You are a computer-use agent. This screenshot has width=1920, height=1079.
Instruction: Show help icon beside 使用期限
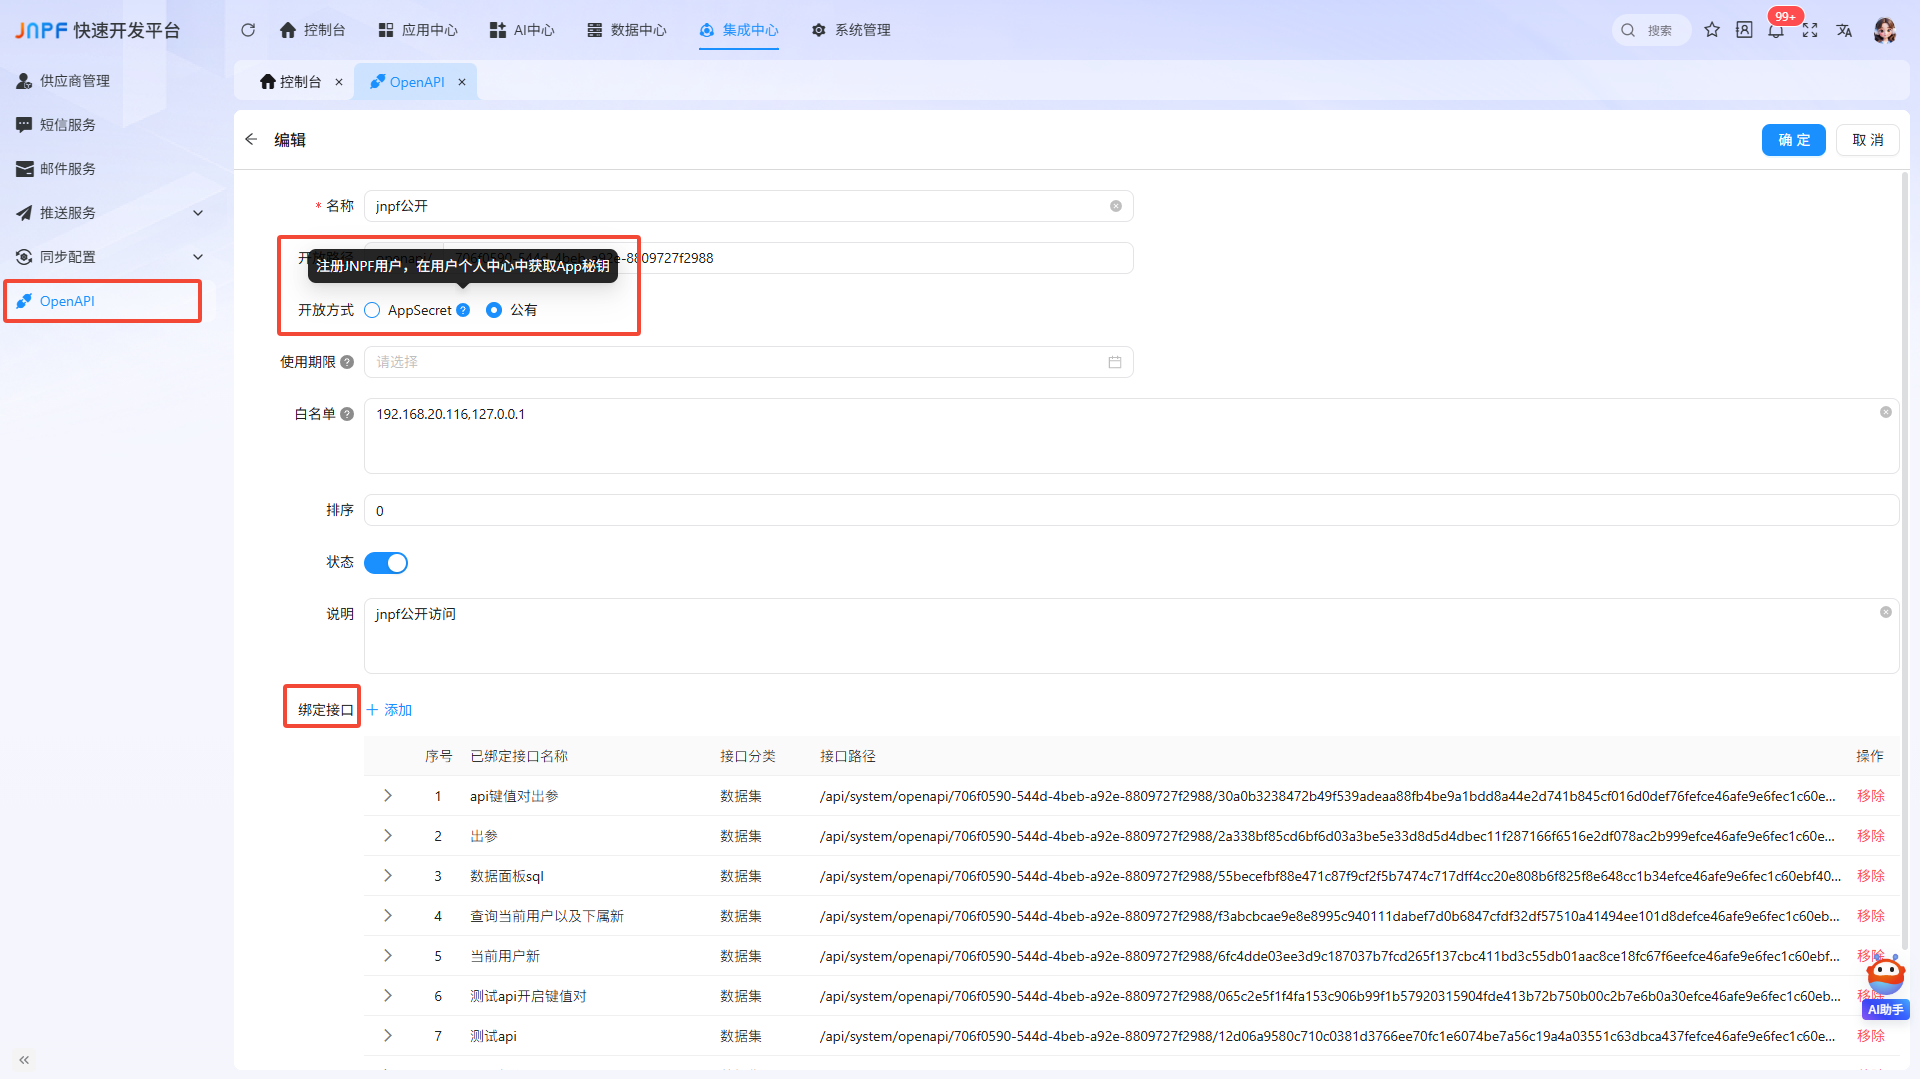click(347, 362)
